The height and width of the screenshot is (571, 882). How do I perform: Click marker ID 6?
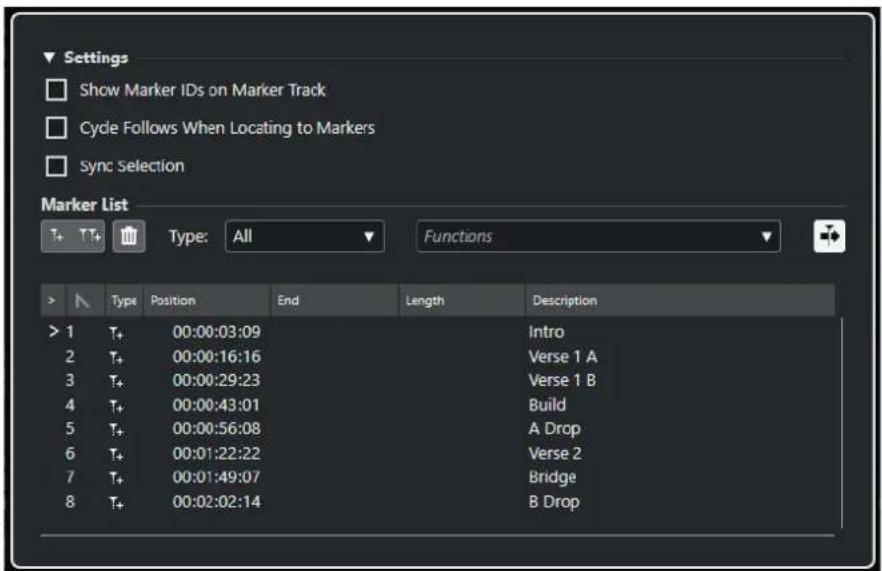click(70, 453)
